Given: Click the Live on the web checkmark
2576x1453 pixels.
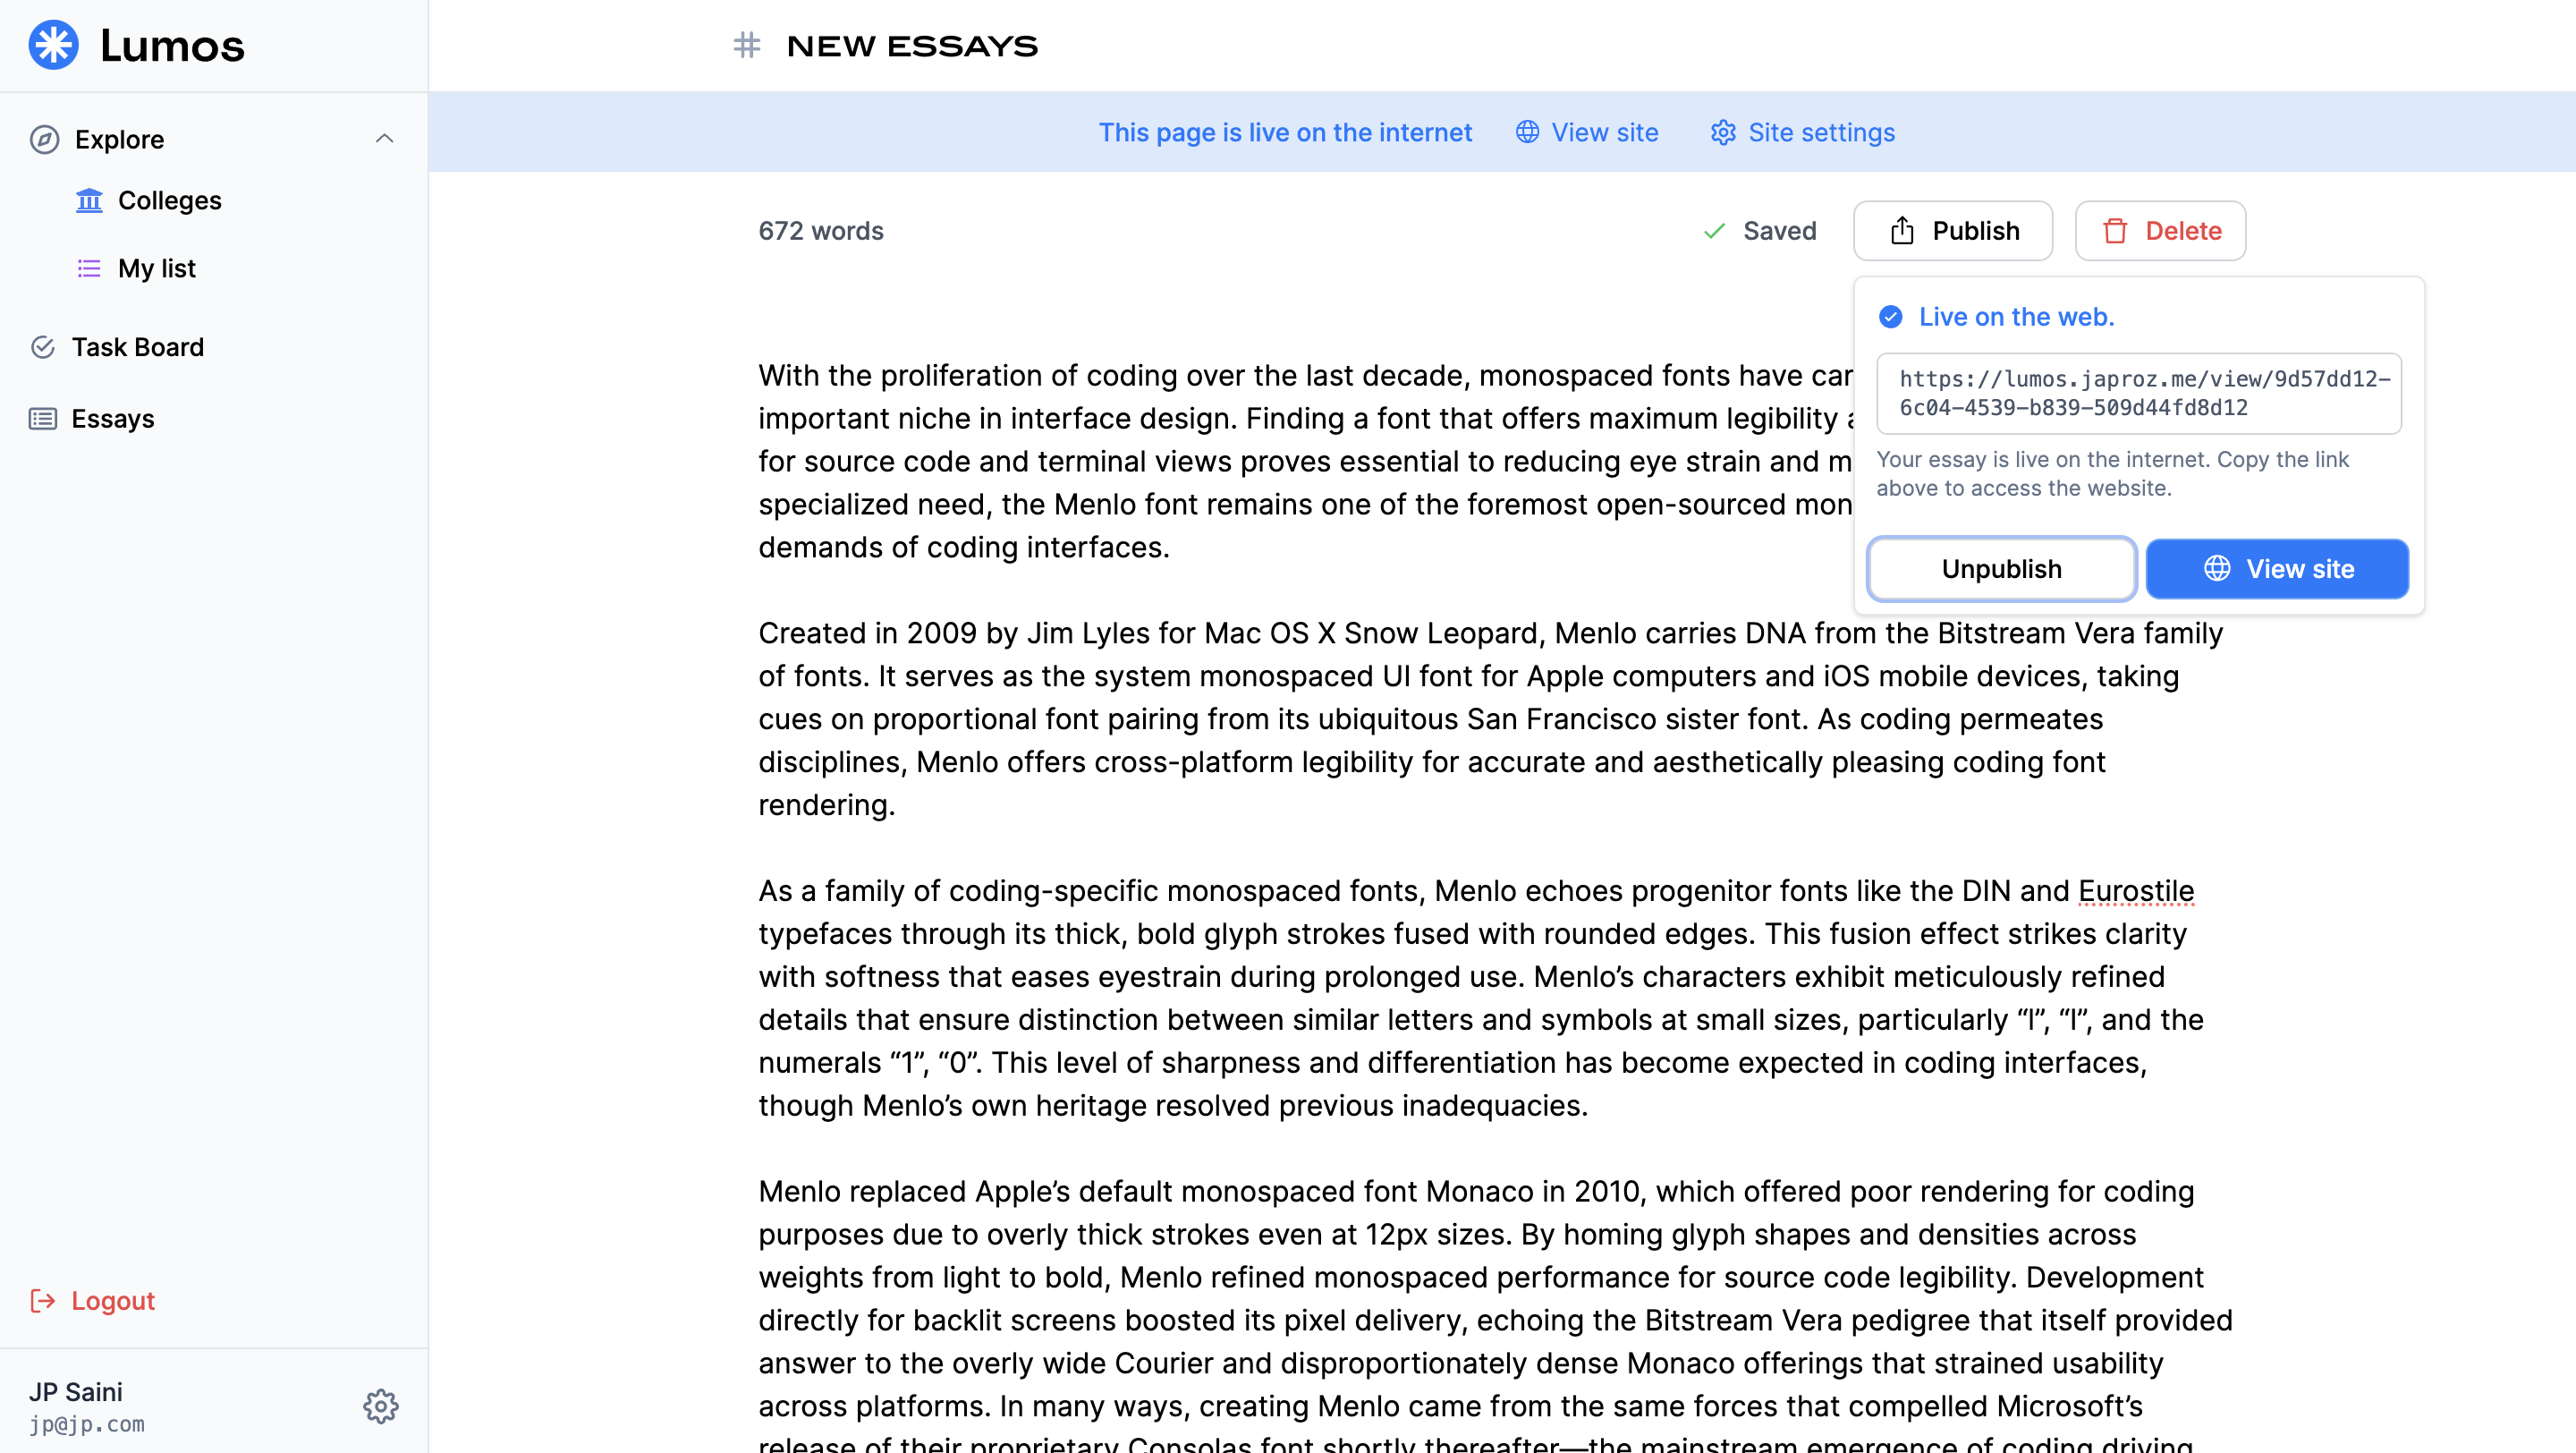Looking at the screenshot, I should [x=1890, y=317].
